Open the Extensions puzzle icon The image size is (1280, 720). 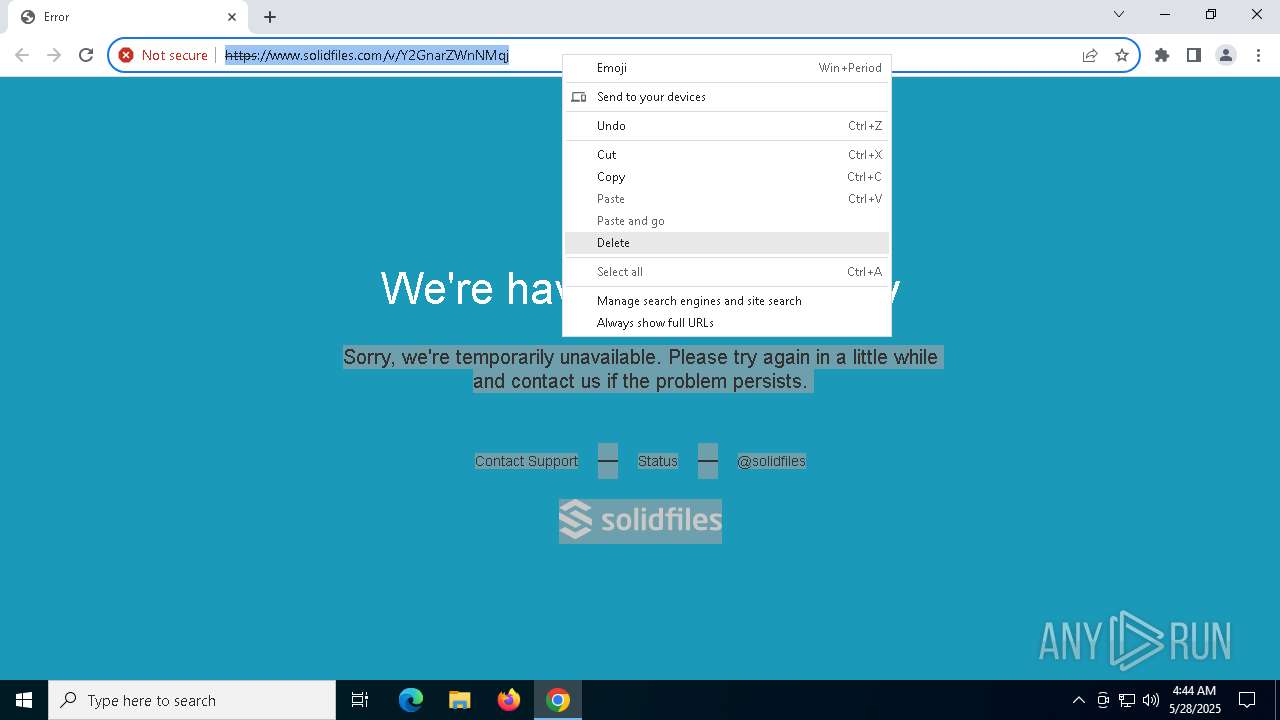[1162, 55]
